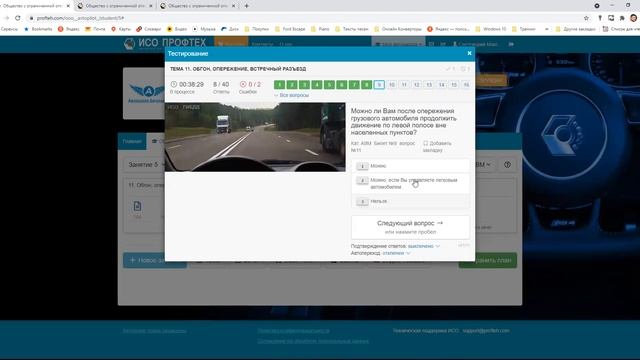Screen dimensions: 640x360
Task: Click the browser address bar URL
Action: (x=80, y=18)
